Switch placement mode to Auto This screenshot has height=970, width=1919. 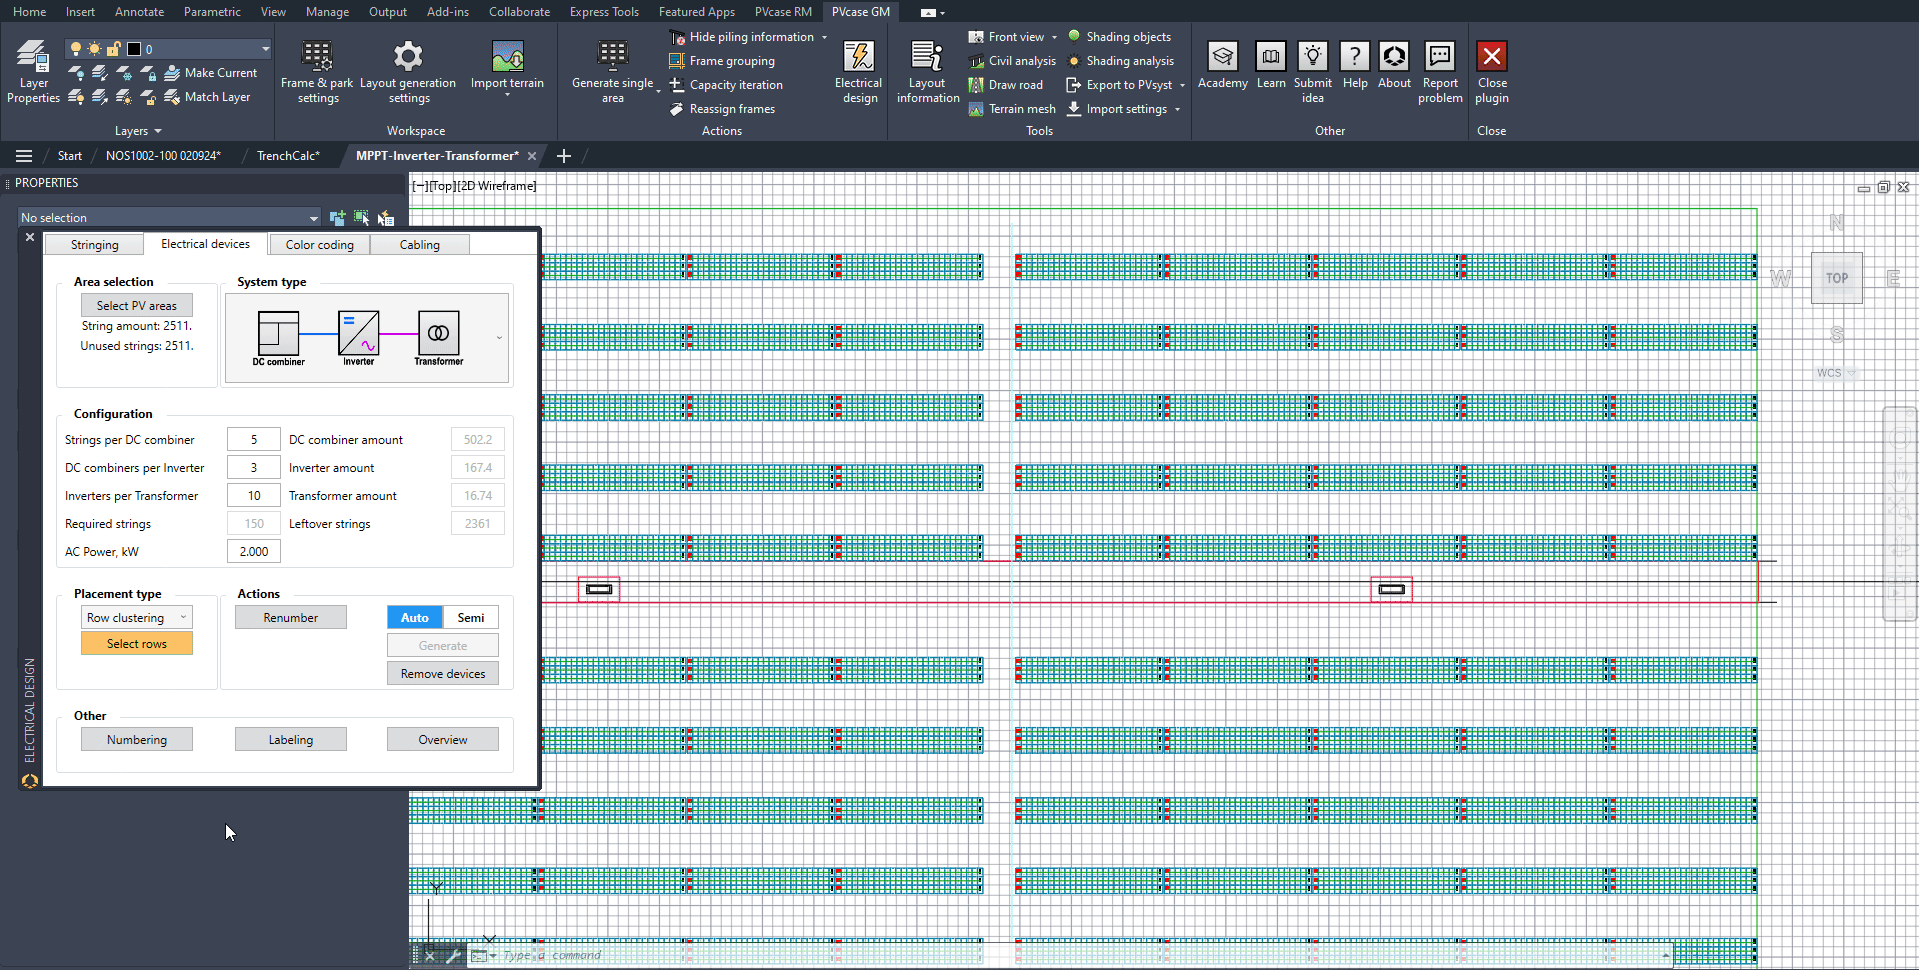coord(414,618)
